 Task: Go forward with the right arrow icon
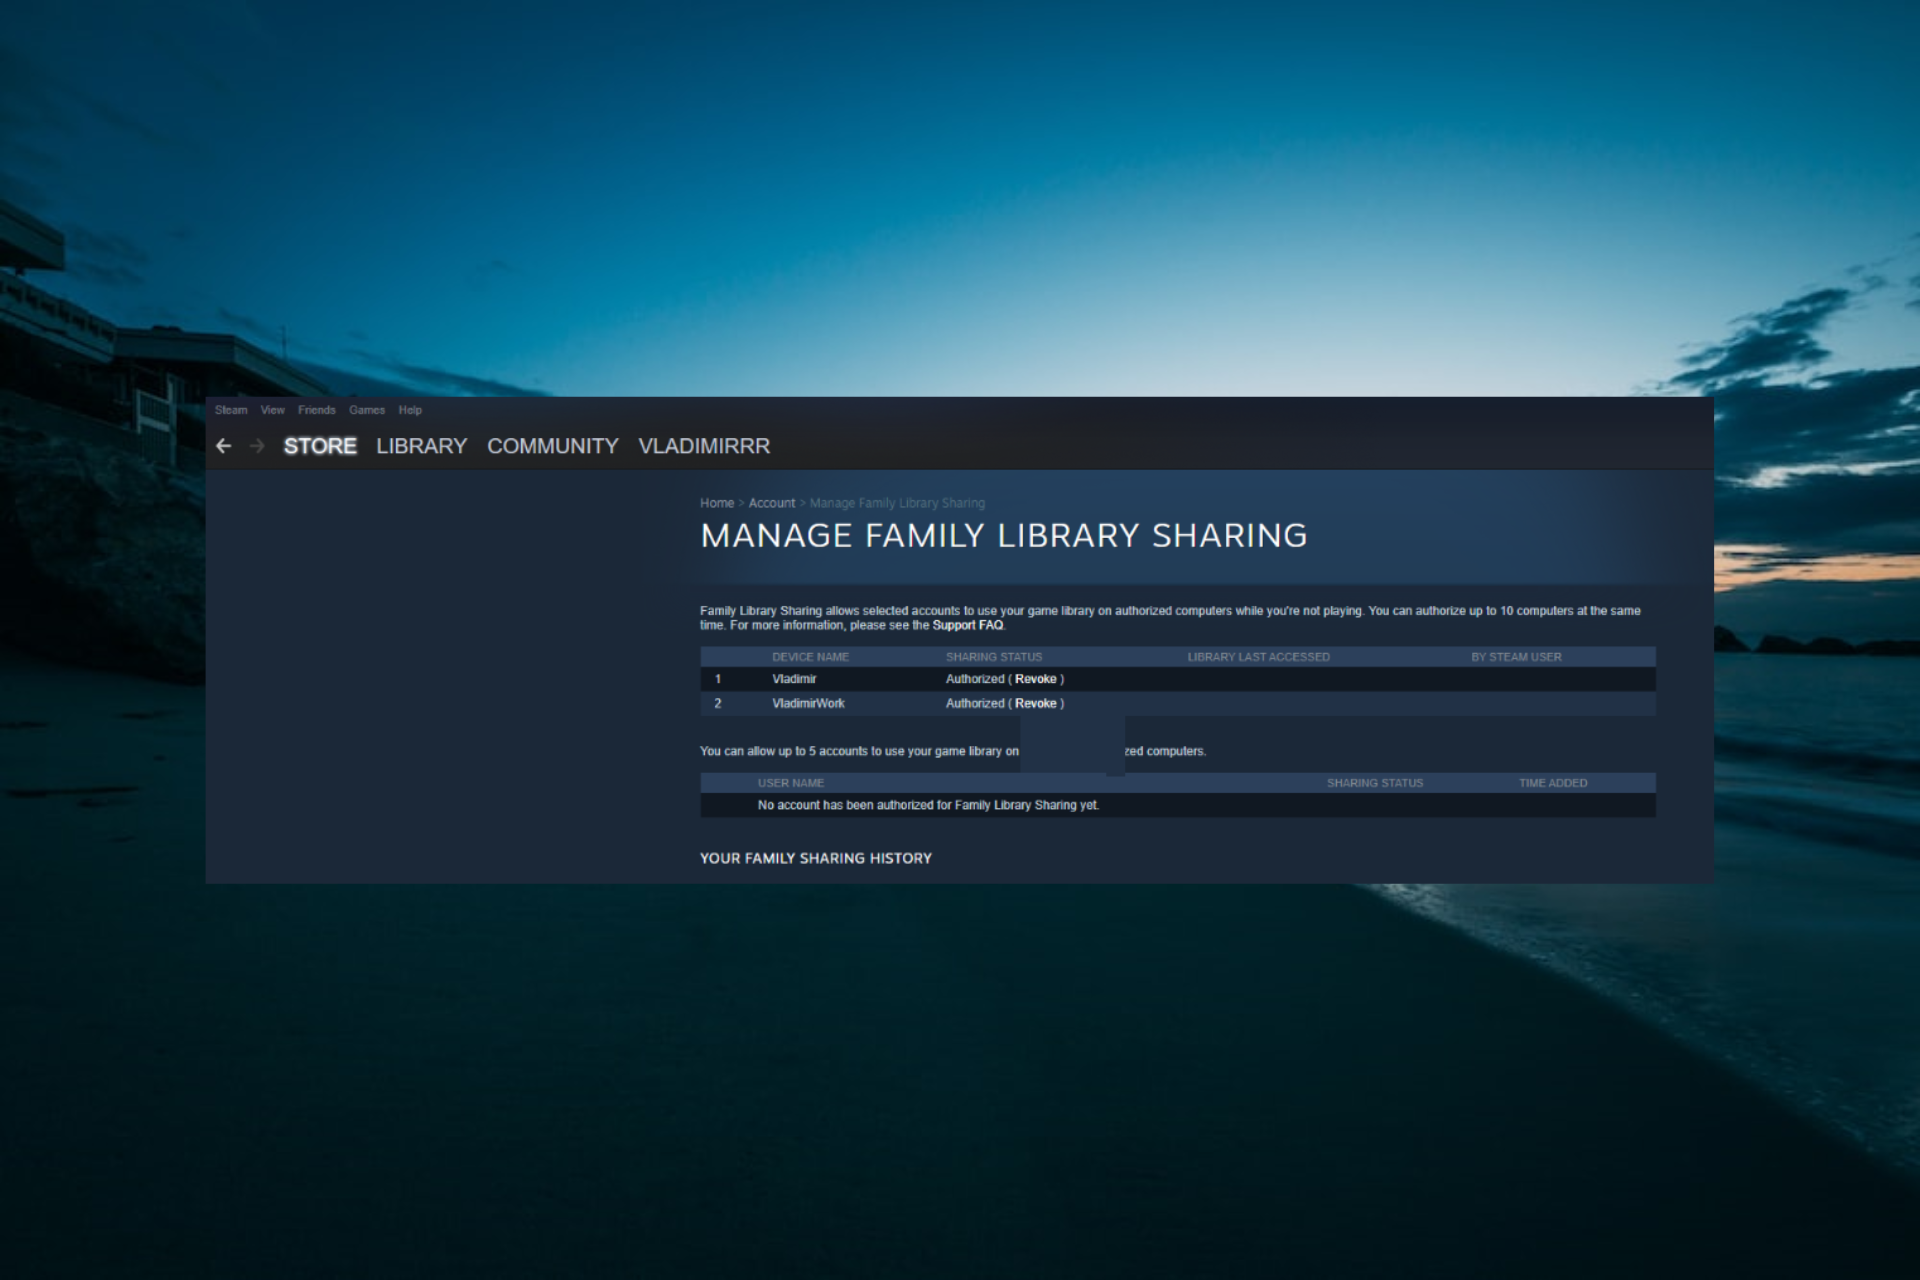(257, 446)
